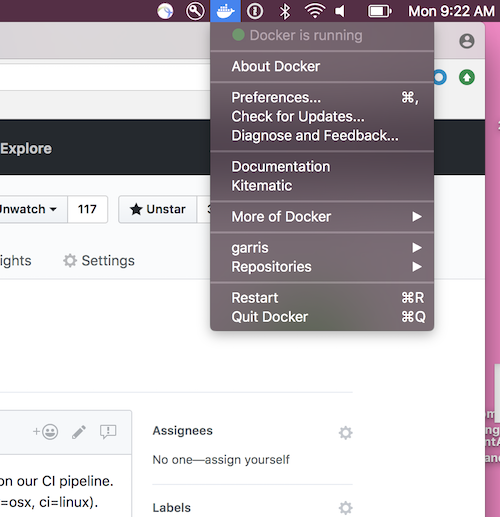Viewport: 500px width, 517px height.
Task: Click the green up-arrow extension icon
Action: (467, 77)
